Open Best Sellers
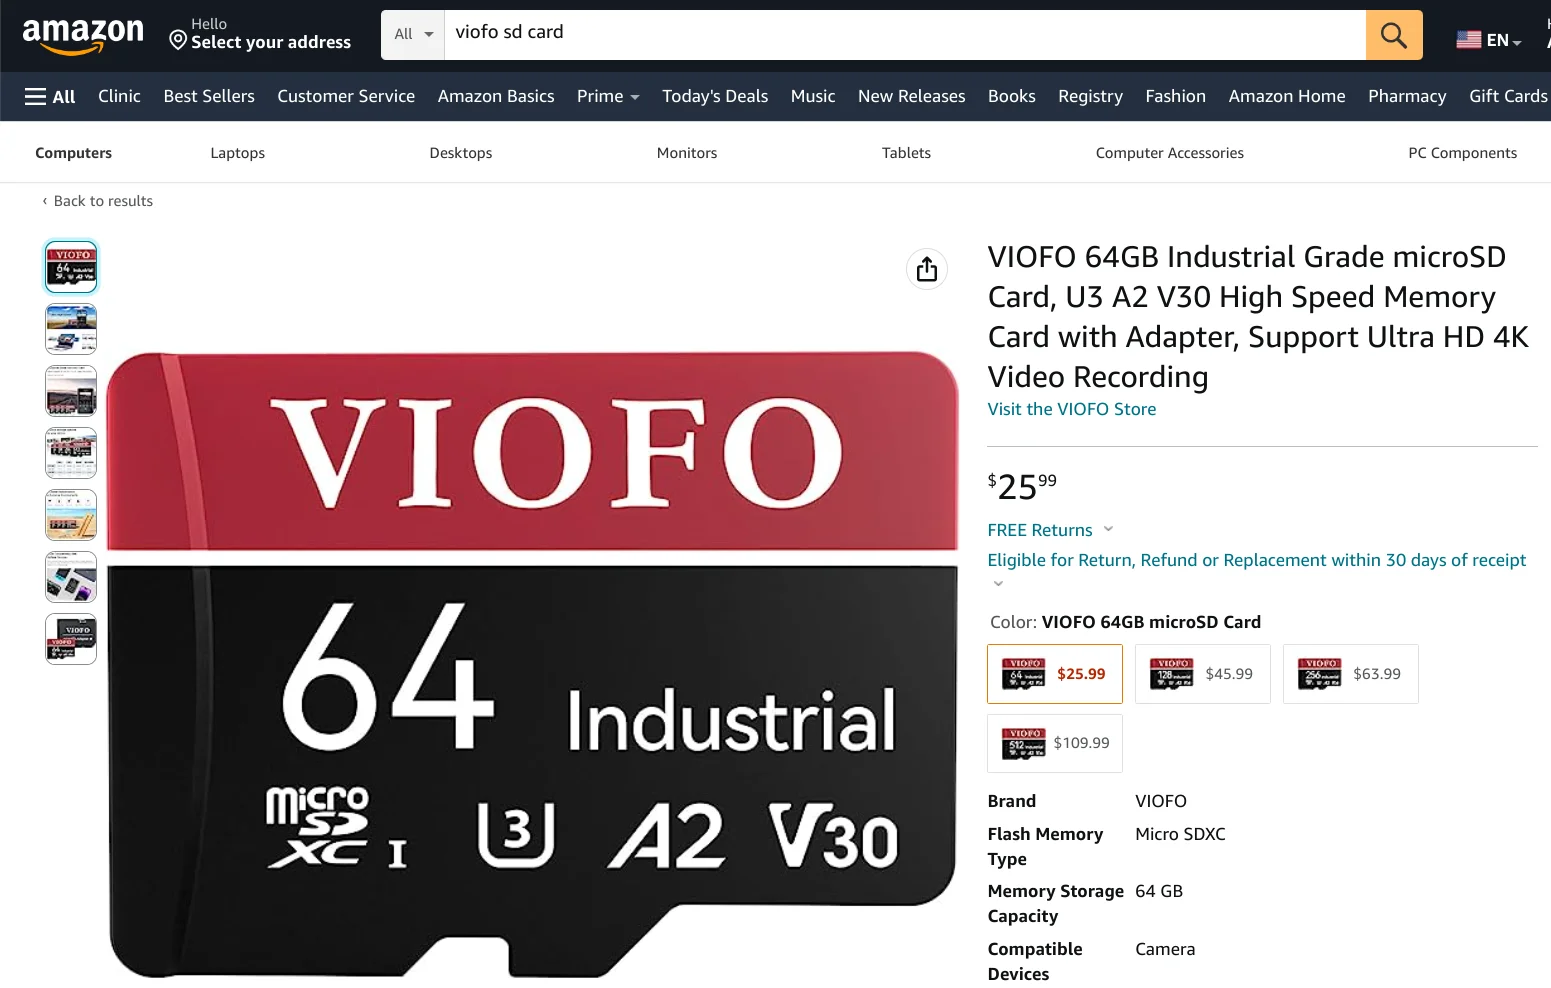 pyautogui.click(x=209, y=96)
